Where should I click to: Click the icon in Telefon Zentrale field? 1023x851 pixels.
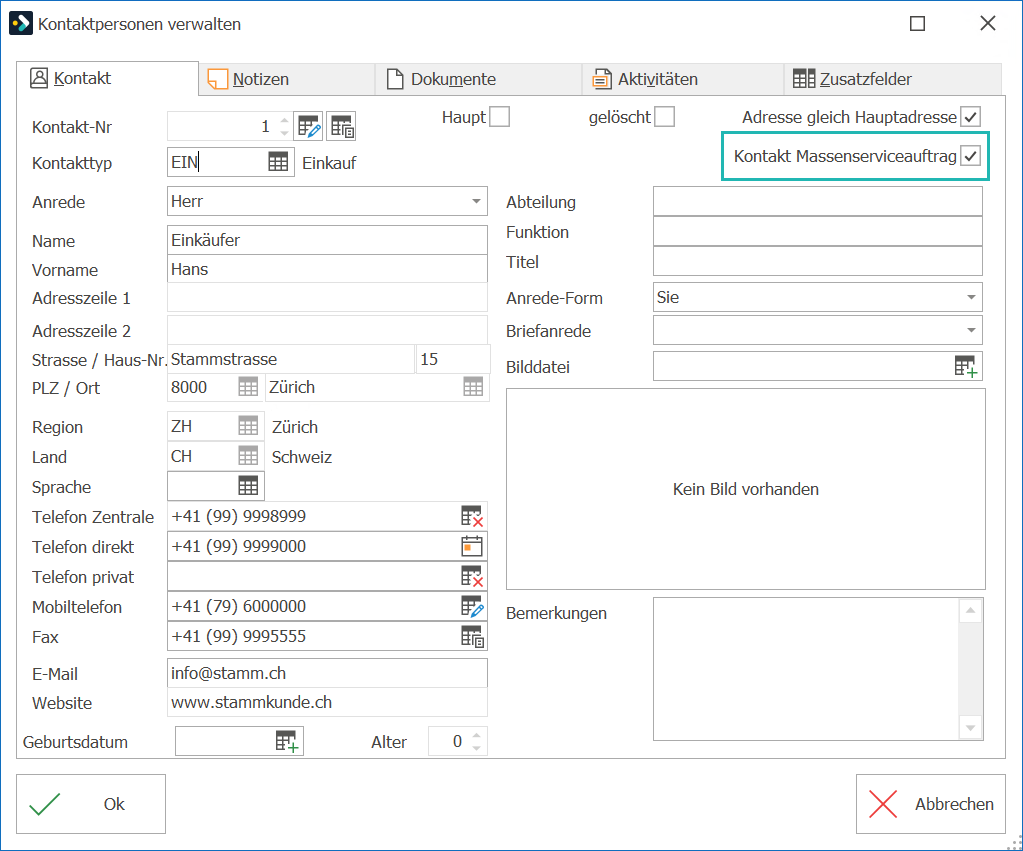(x=472, y=516)
